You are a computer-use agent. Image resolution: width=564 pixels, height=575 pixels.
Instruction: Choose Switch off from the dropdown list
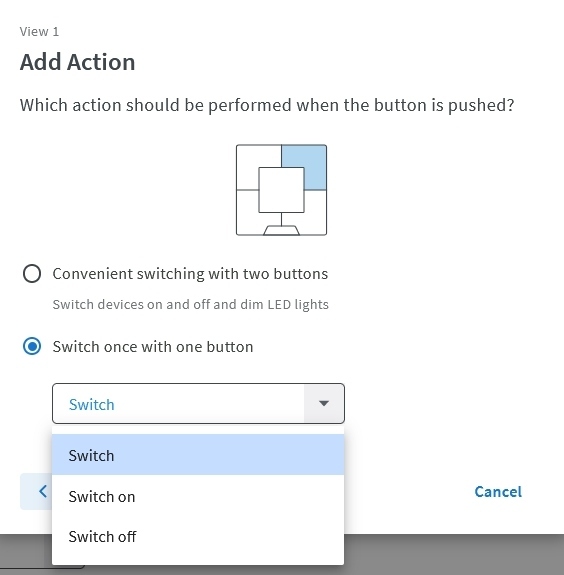pyautogui.click(x=198, y=536)
